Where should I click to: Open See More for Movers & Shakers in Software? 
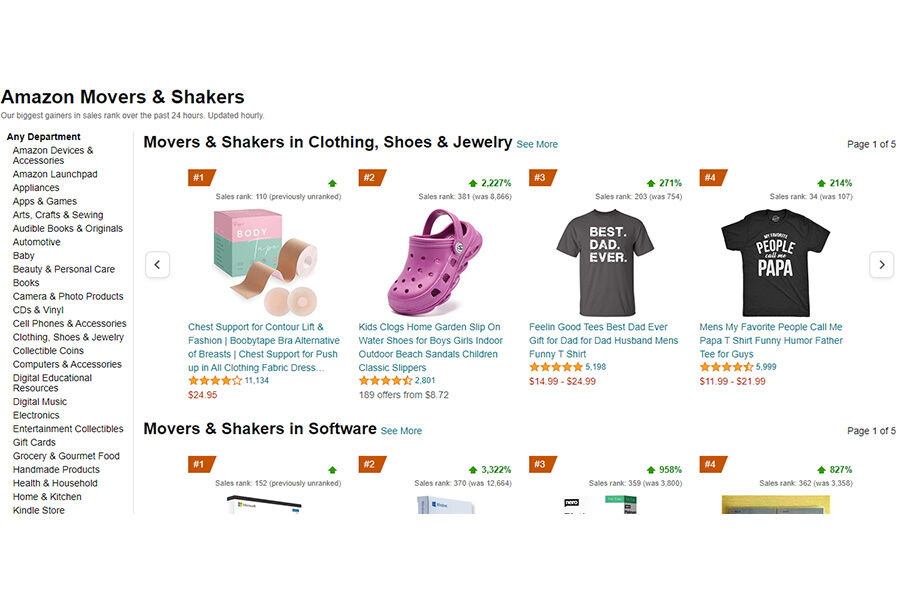[402, 431]
